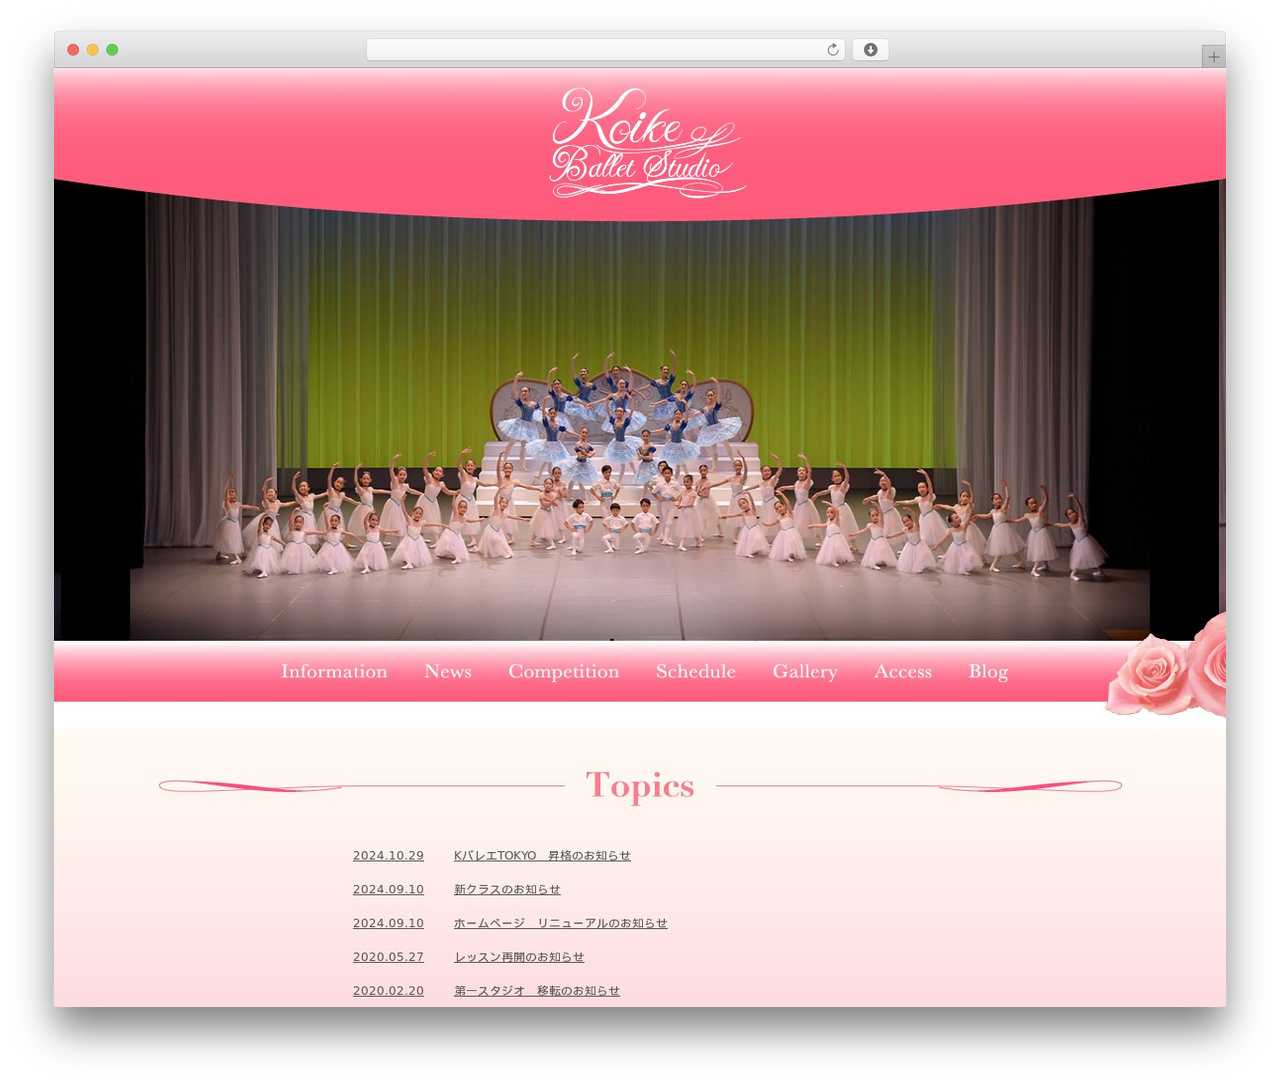Focus the browser address bar
The width and height of the screenshot is (1280, 1084).
pos(605,50)
